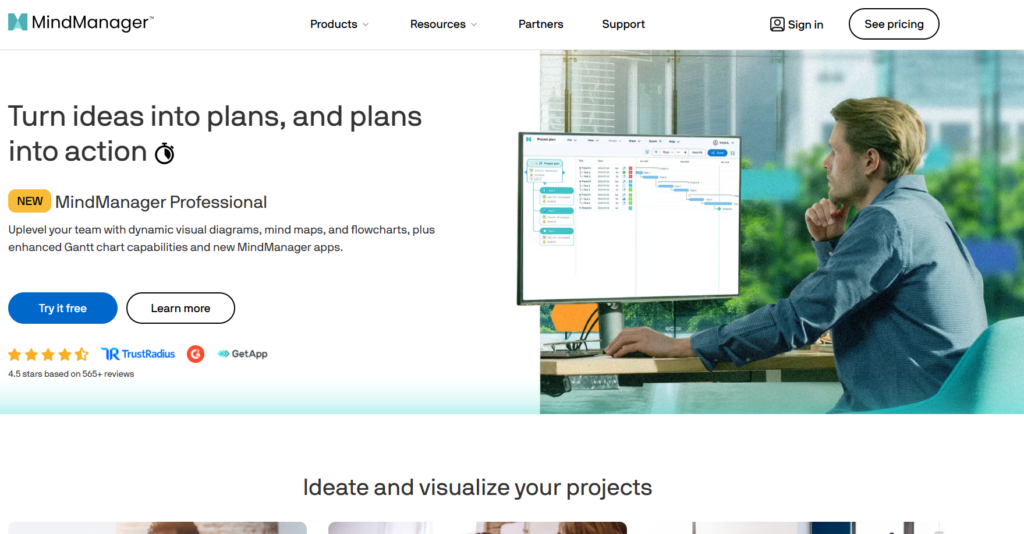This screenshot has height=534, width=1024.
Task: Click '4.5 stars based on 565+ reviews' text
Action: (71, 374)
